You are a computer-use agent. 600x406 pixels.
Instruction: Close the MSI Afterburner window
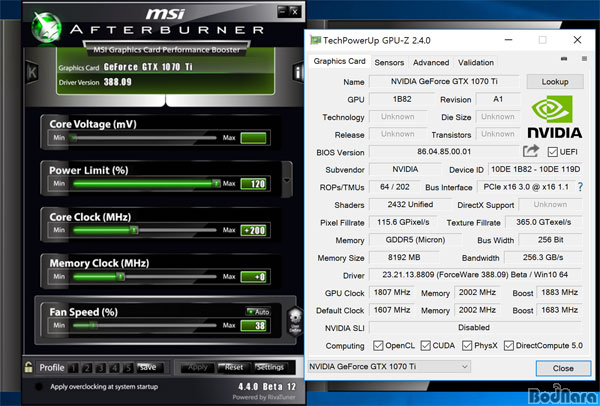click(x=295, y=11)
